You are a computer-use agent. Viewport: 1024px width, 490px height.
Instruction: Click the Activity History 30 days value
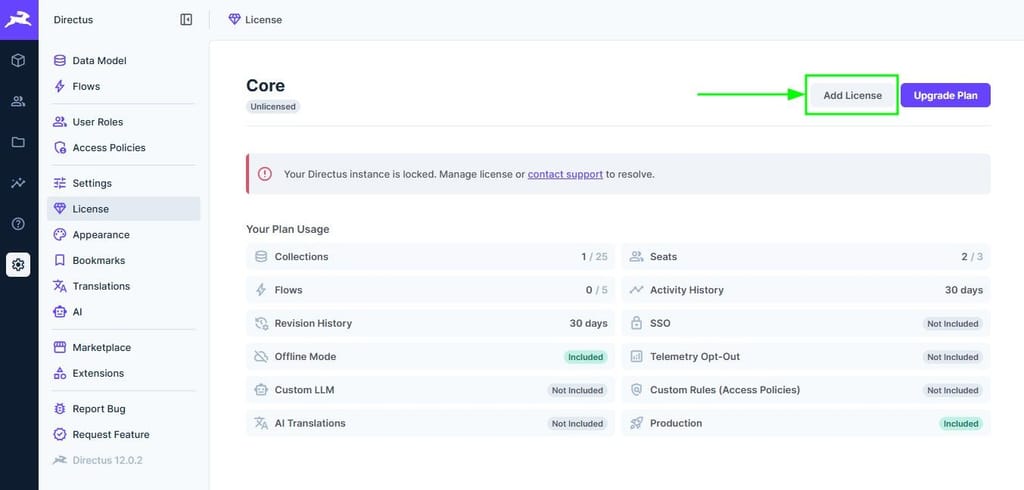click(963, 290)
